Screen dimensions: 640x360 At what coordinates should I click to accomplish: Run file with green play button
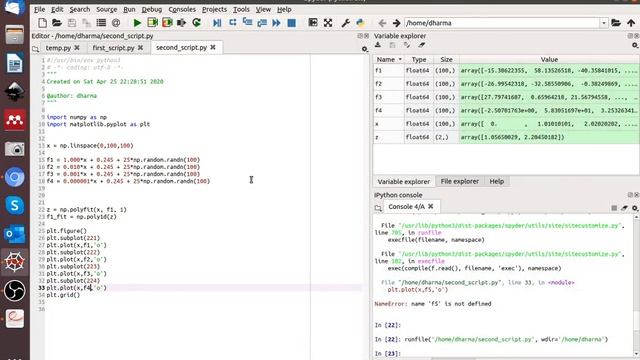point(138,23)
